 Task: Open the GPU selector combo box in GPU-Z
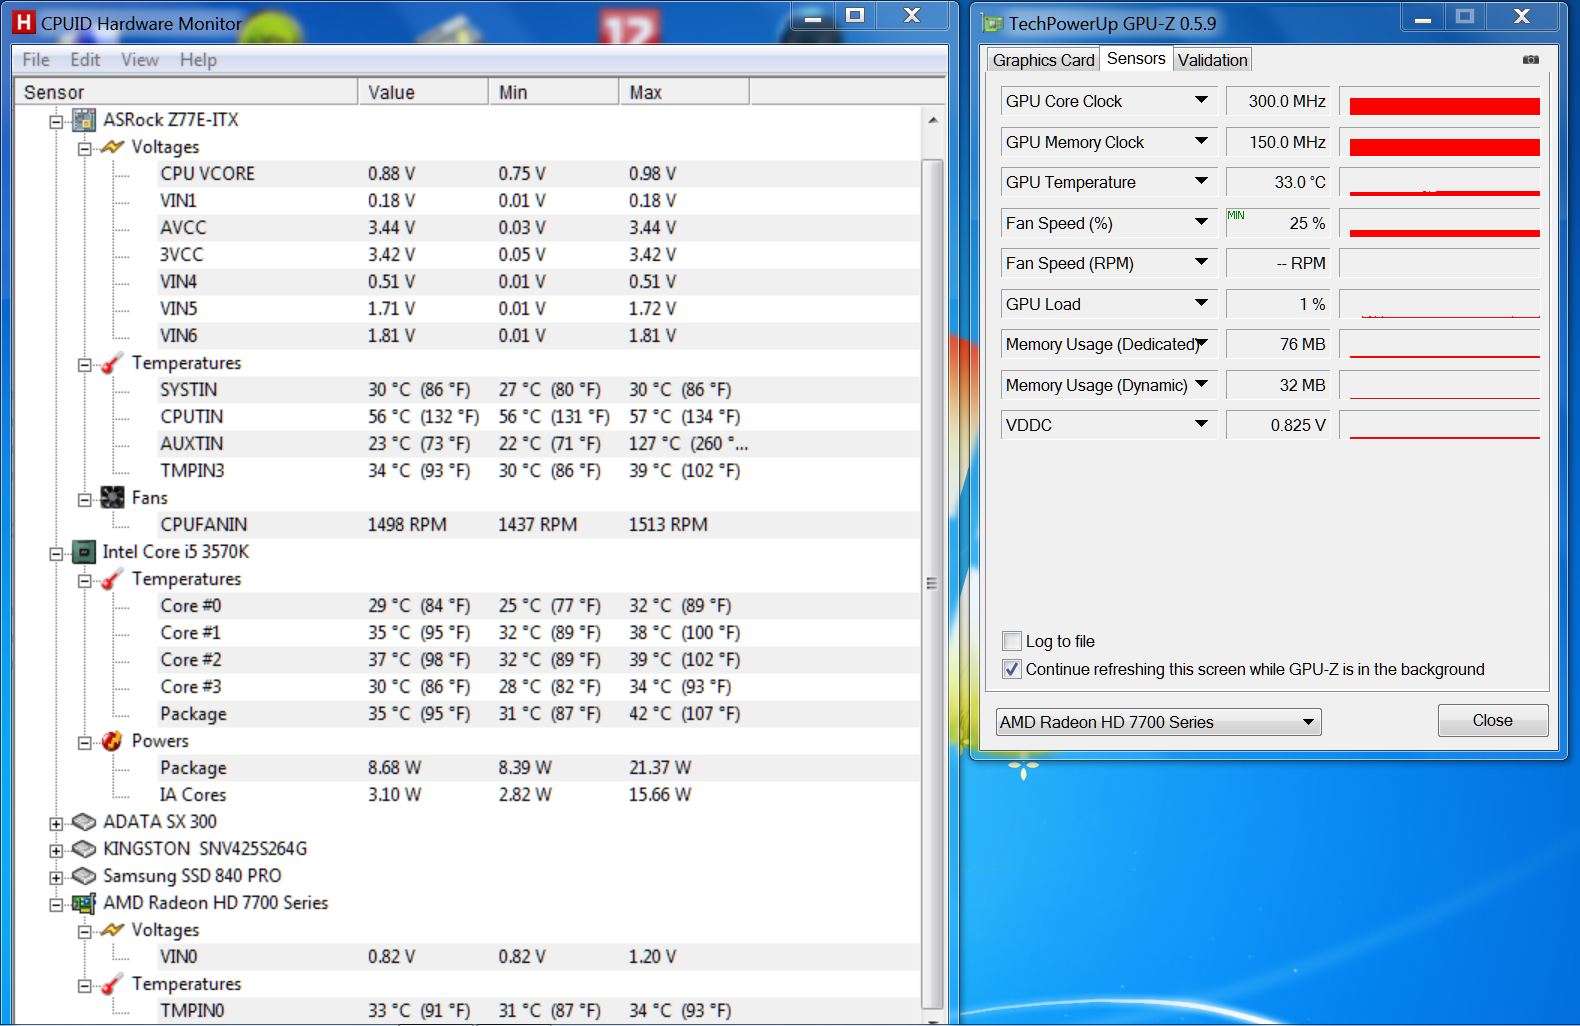(x=1159, y=722)
